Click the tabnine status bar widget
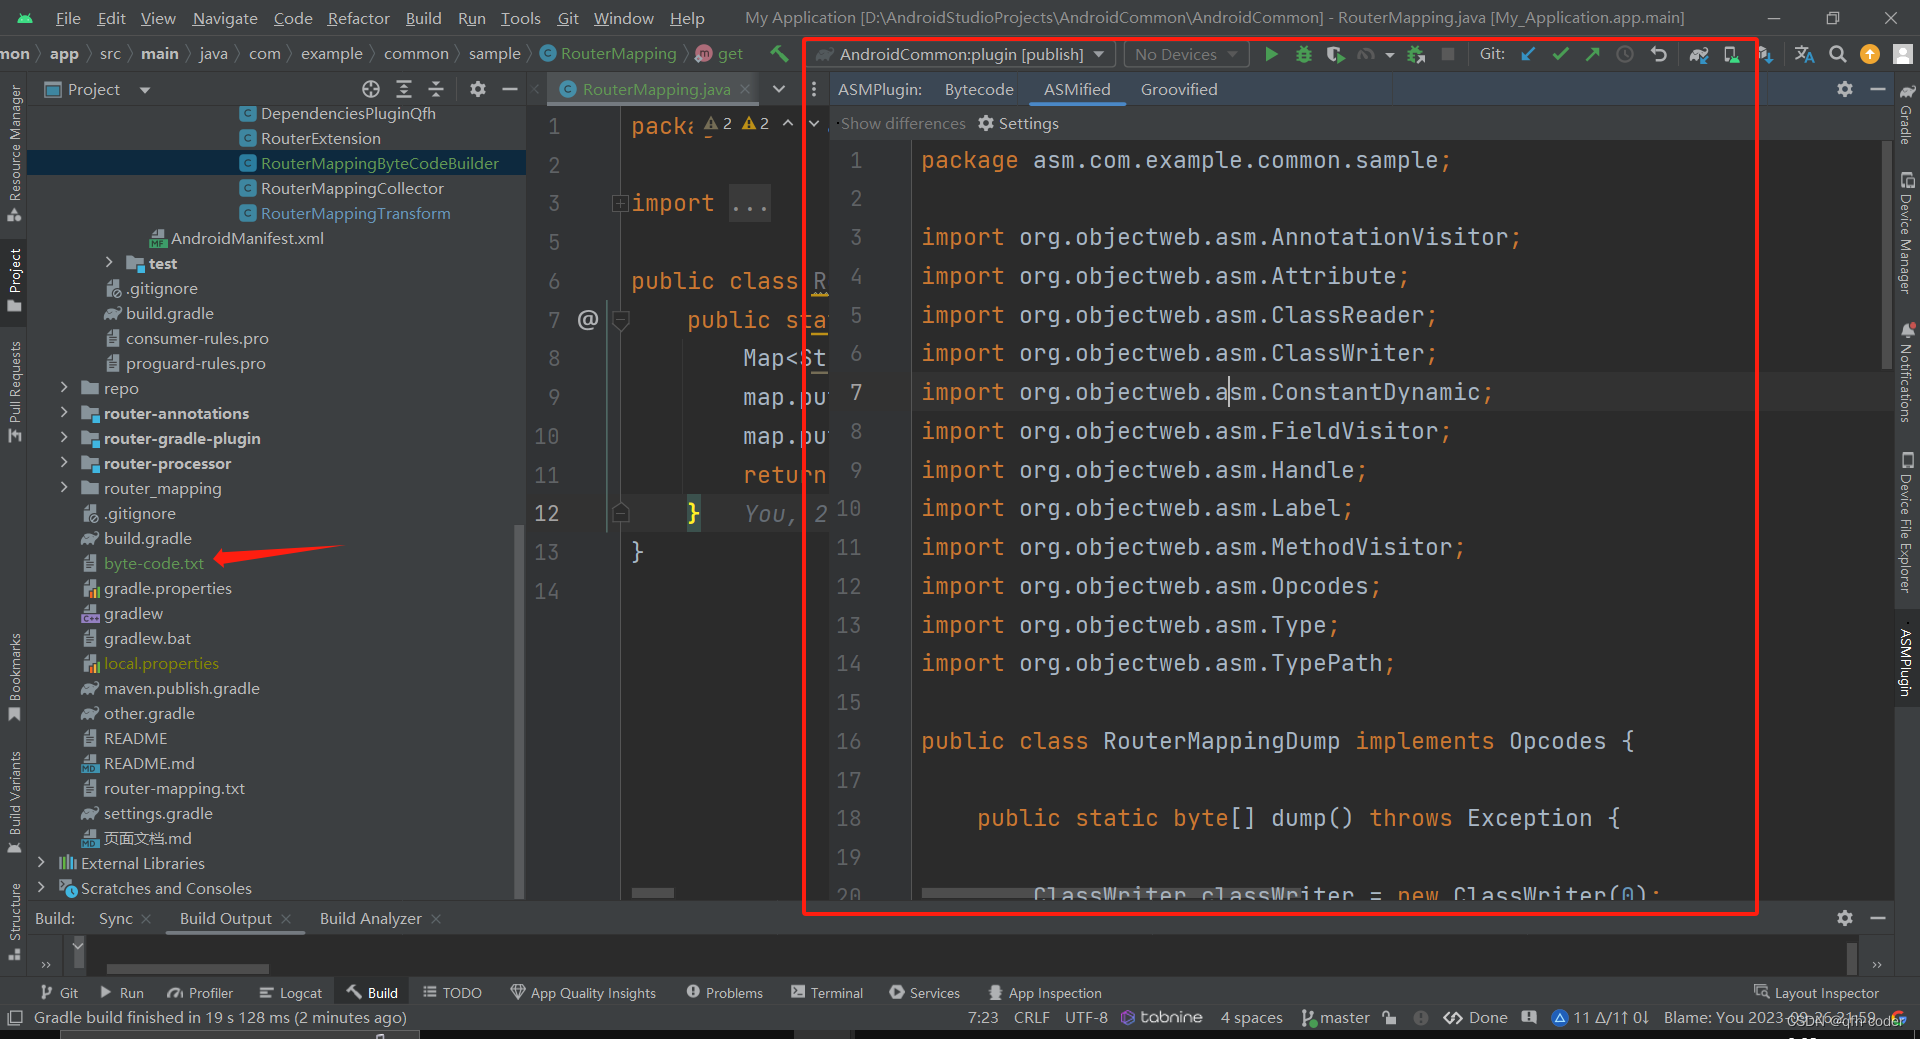This screenshot has width=1920, height=1039. (x=1161, y=1017)
